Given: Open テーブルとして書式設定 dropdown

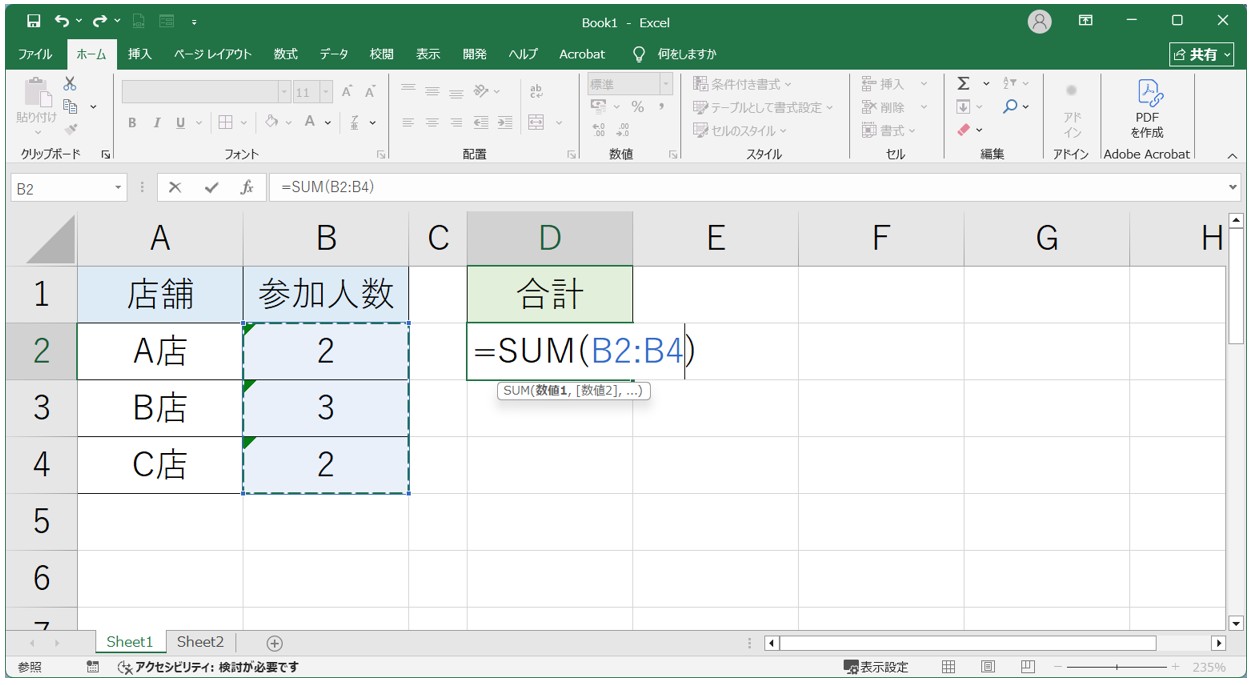Looking at the screenshot, I should pyautogui.click(x=763, y=107).
